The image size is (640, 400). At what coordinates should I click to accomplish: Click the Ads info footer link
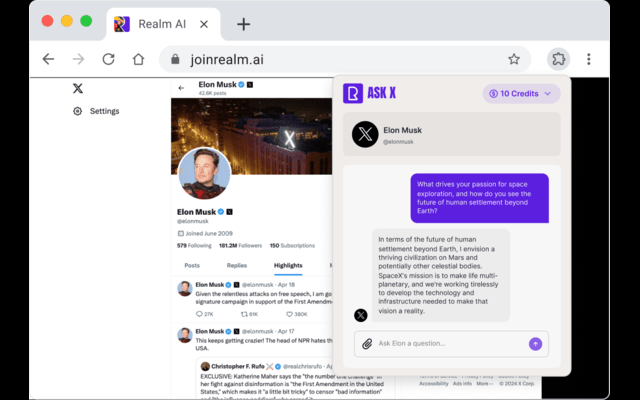tap(462, 384)
